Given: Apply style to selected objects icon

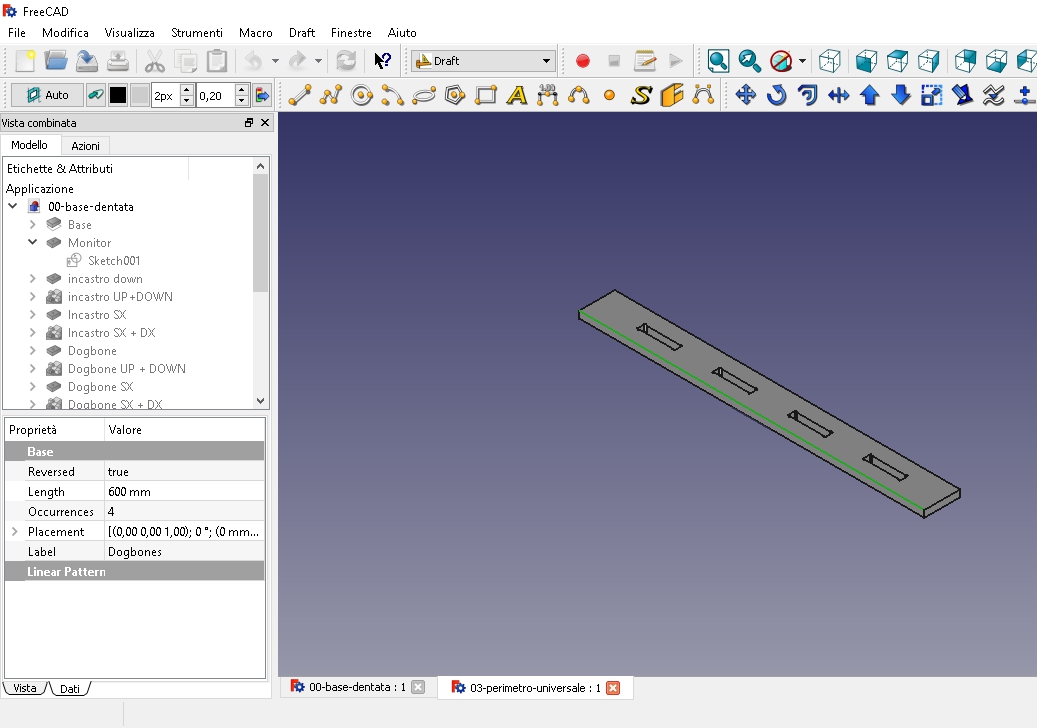Looking at the screenshot, I should [x=263, y=95].
